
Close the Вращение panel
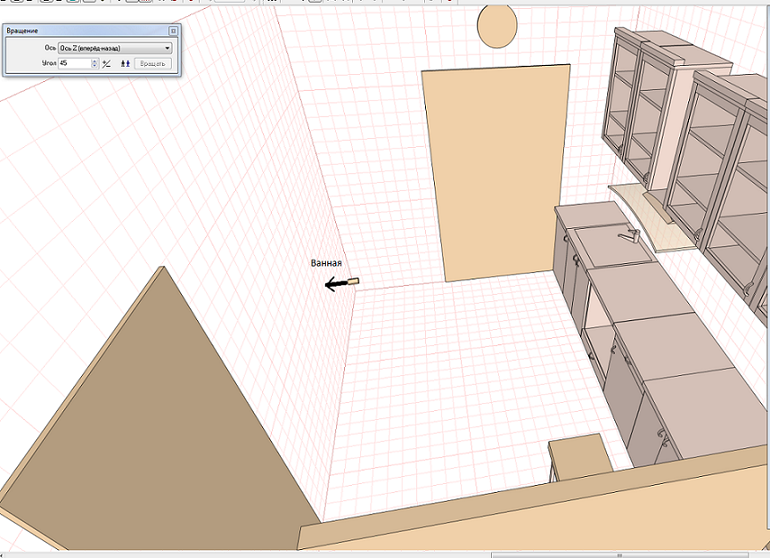pos(174,31)
